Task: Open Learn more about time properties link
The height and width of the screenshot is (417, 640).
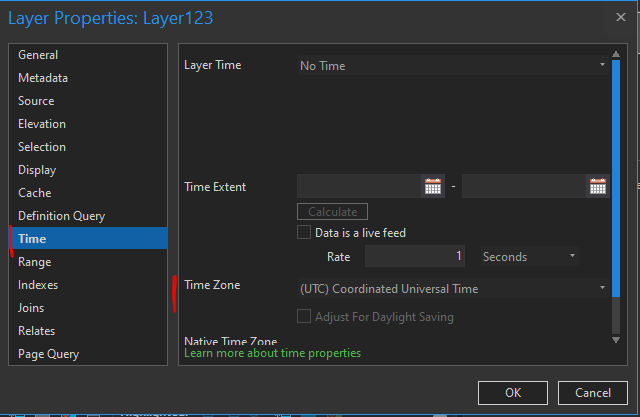Action: (272, 353)
